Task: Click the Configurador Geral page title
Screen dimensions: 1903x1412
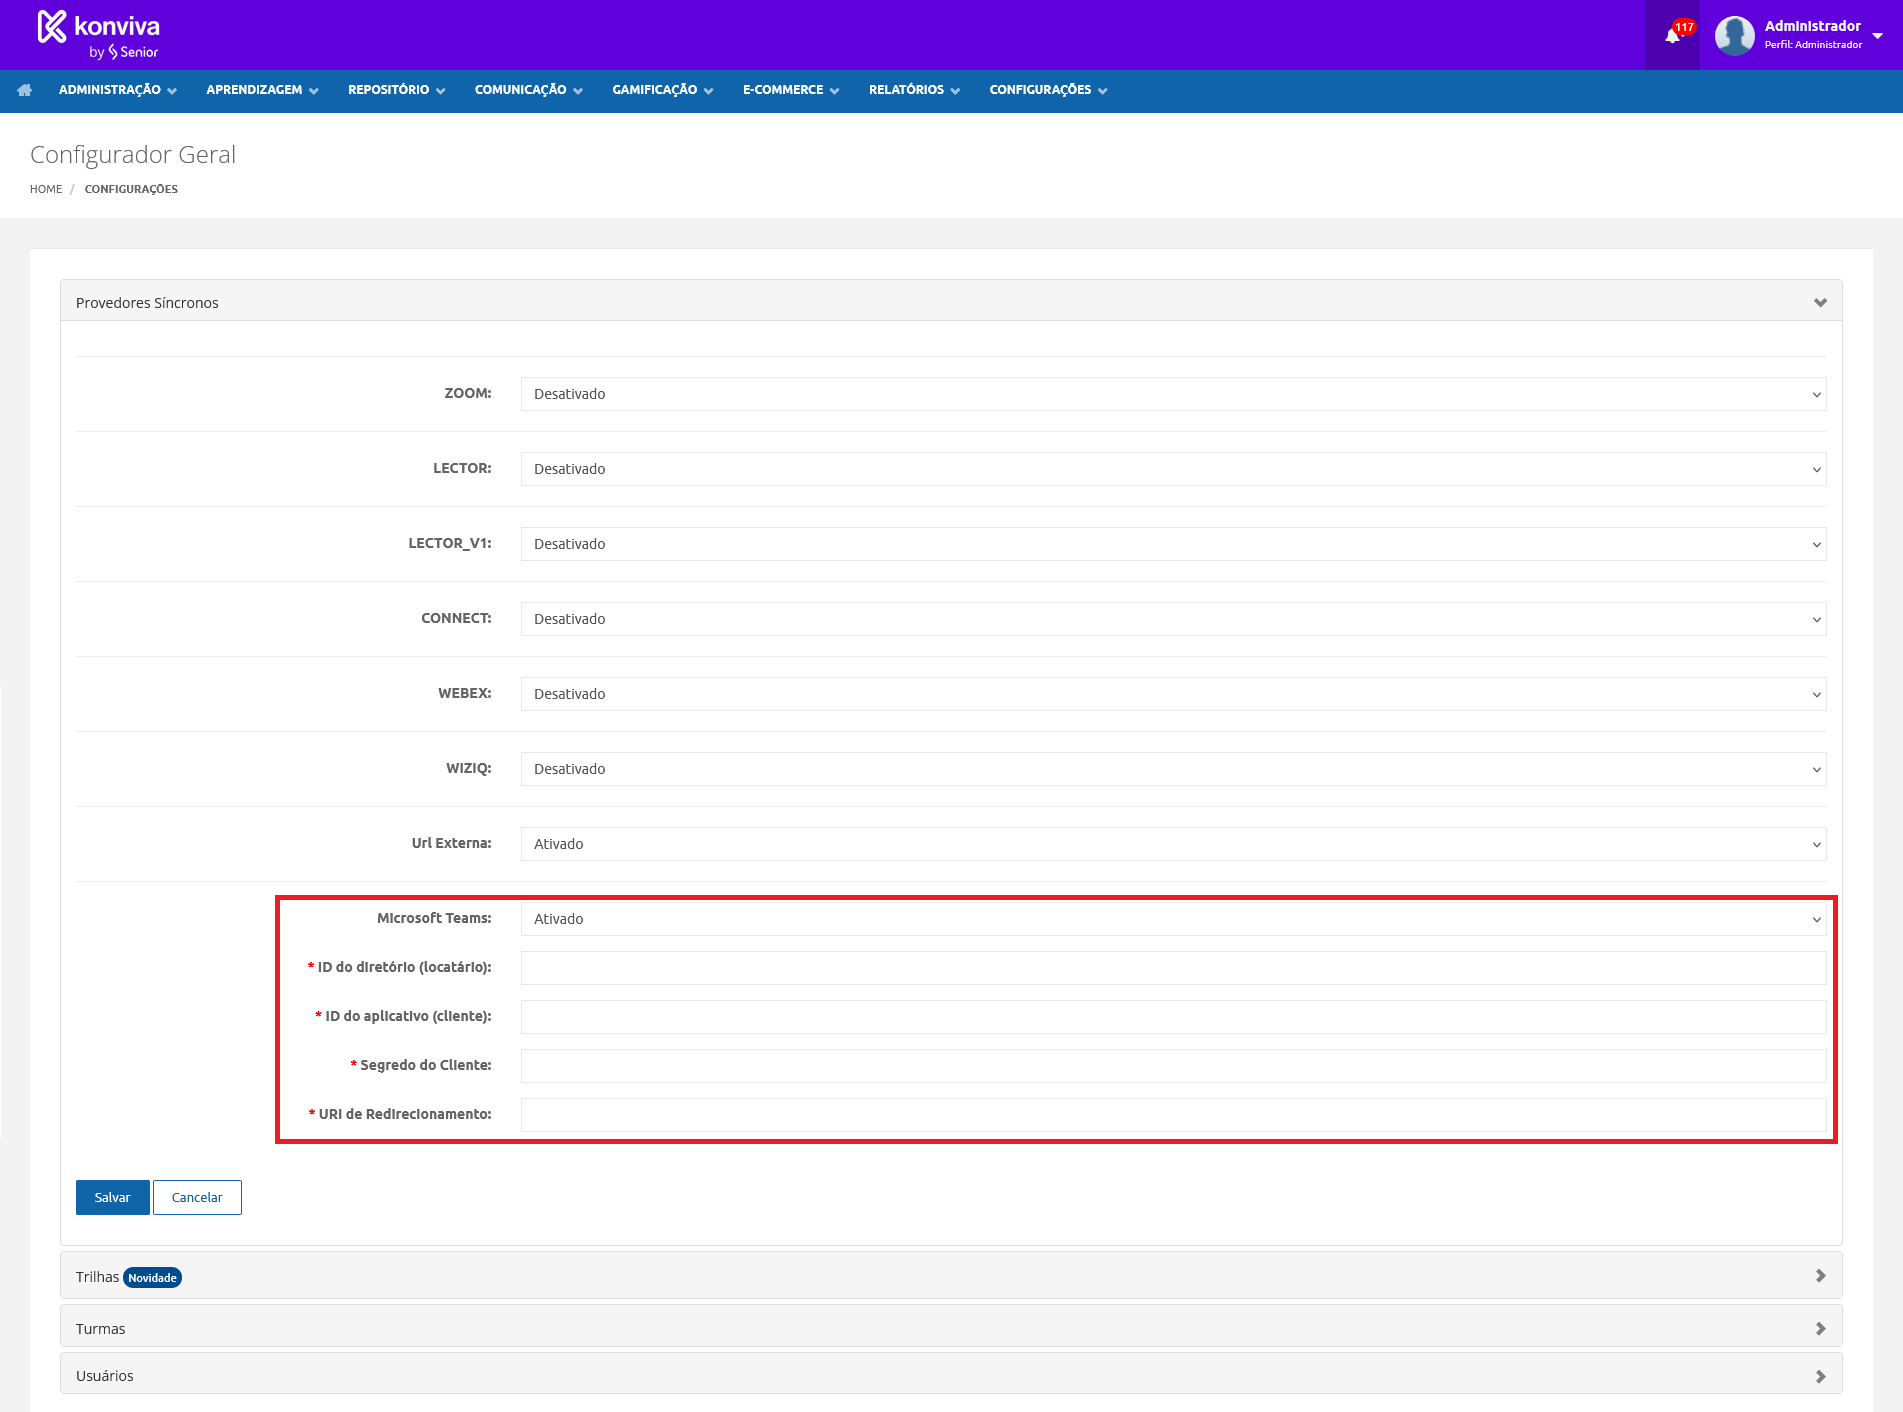Action: coord(133,155)
